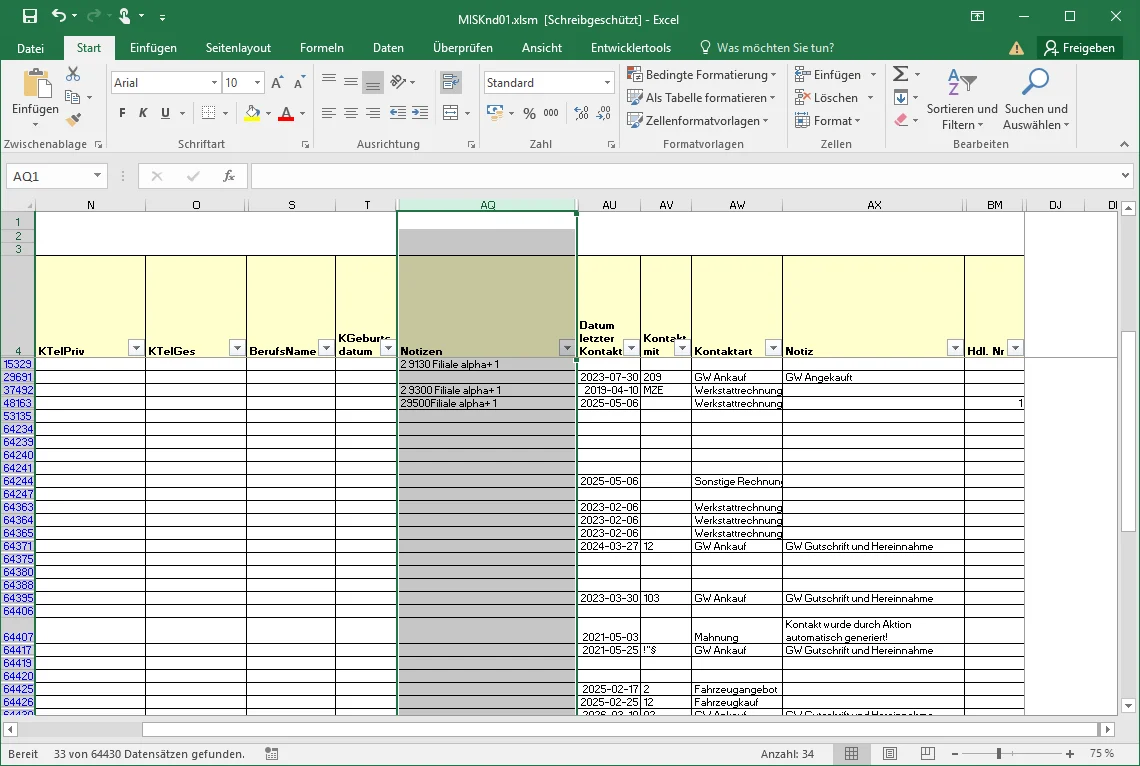
Task: Increase font size with the large A
Action: (276, 83)
